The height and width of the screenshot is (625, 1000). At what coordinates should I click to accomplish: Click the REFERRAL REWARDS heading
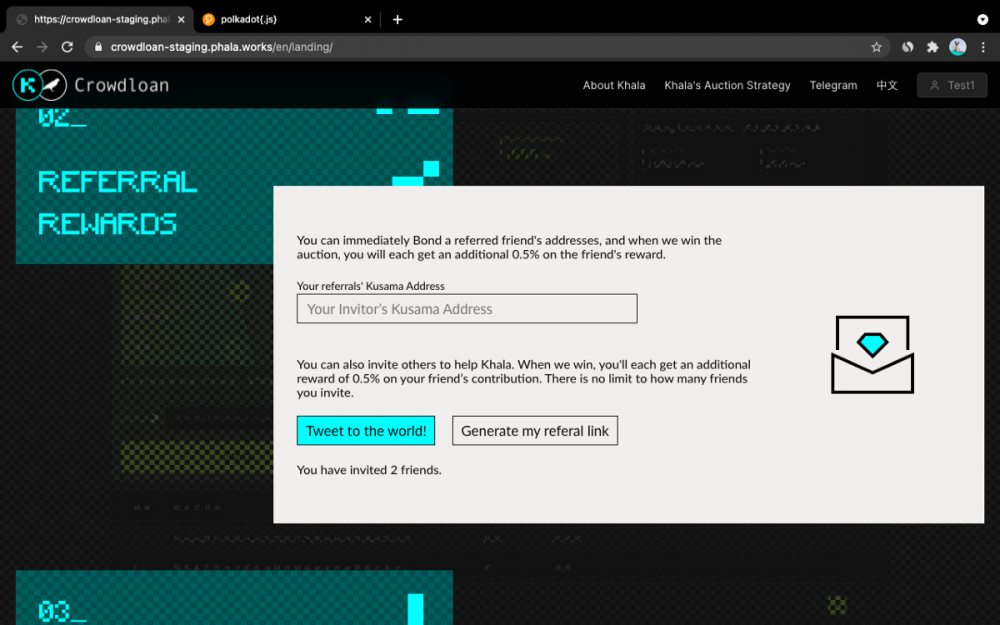point(117,203)
